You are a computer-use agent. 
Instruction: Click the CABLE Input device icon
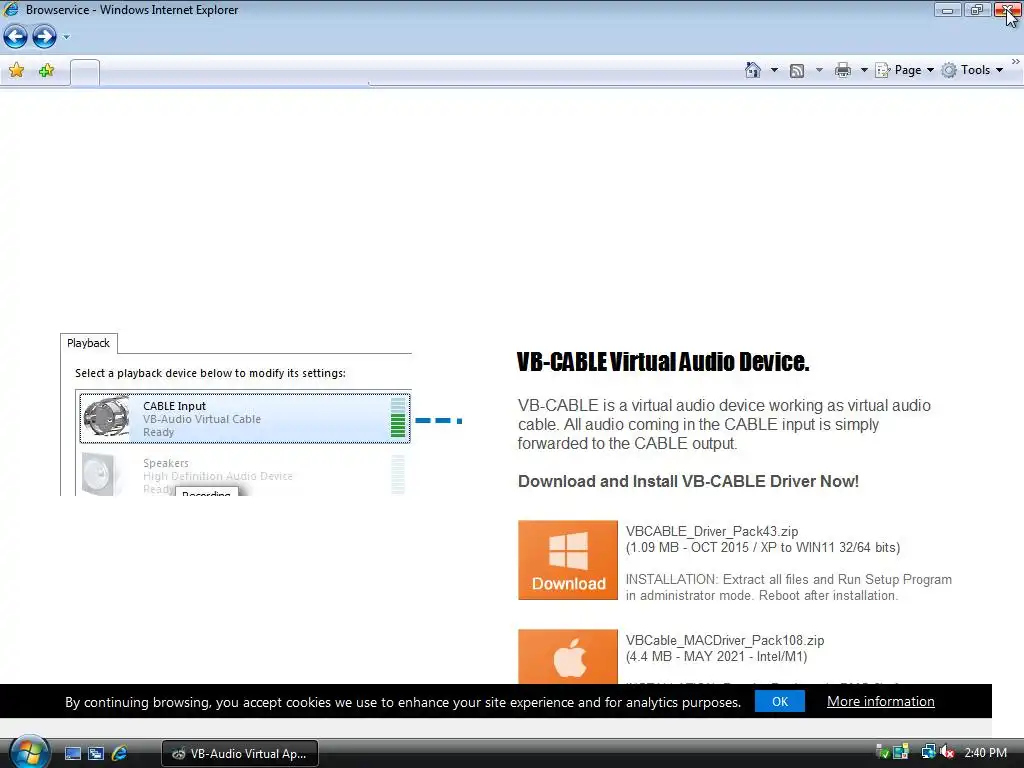(x=107, y=417)
